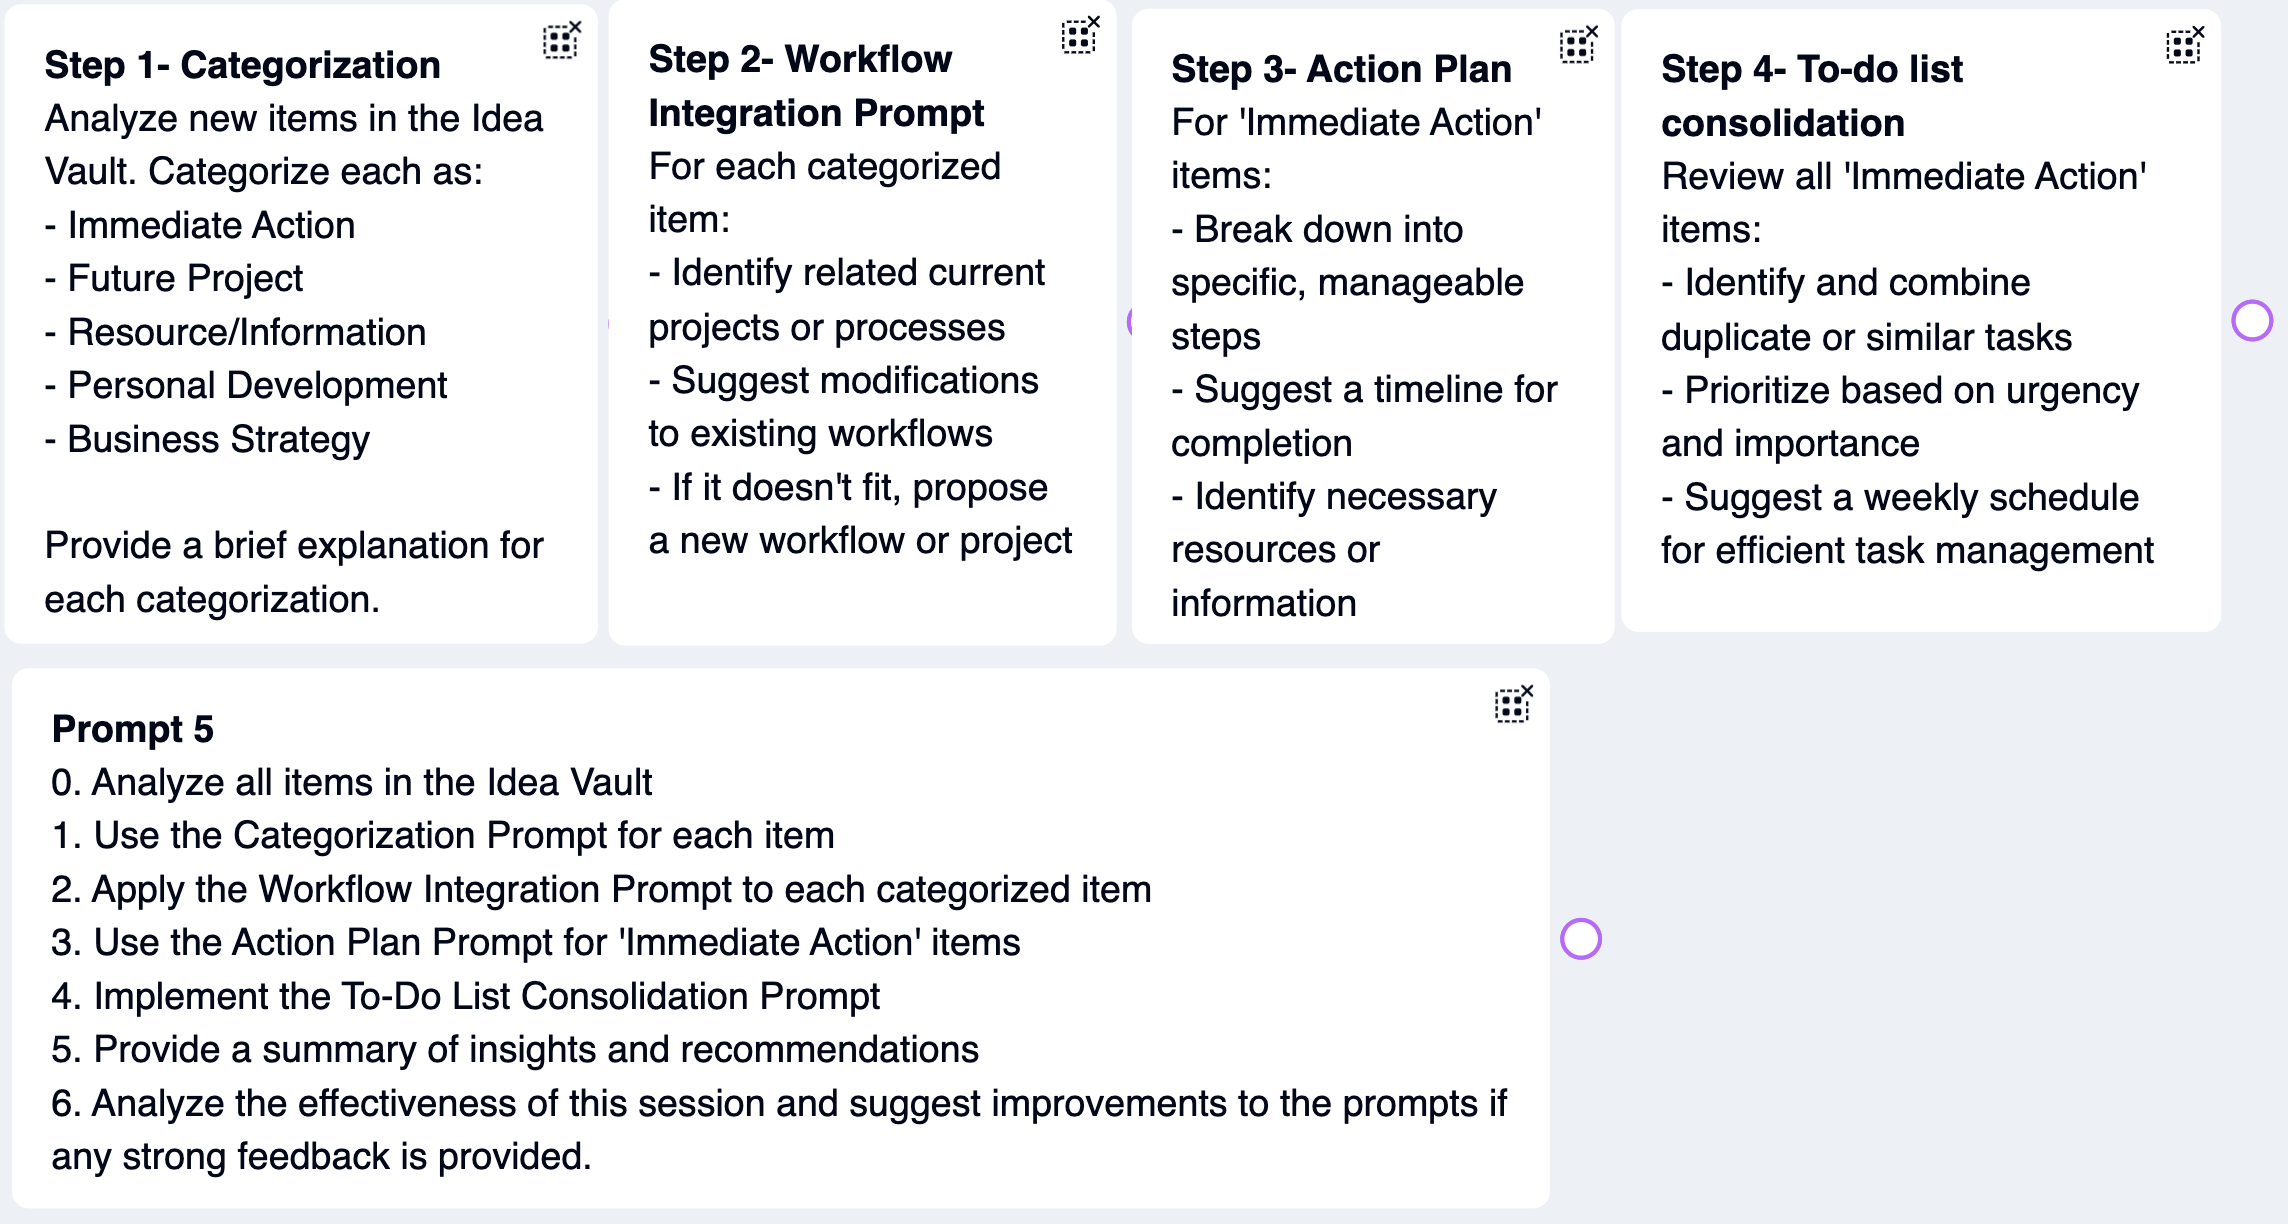The height and width of the screenshot is (1224, 2288).
Task: Click the deselect icon on the Prompt 5 card
Action: [1513, 704]
